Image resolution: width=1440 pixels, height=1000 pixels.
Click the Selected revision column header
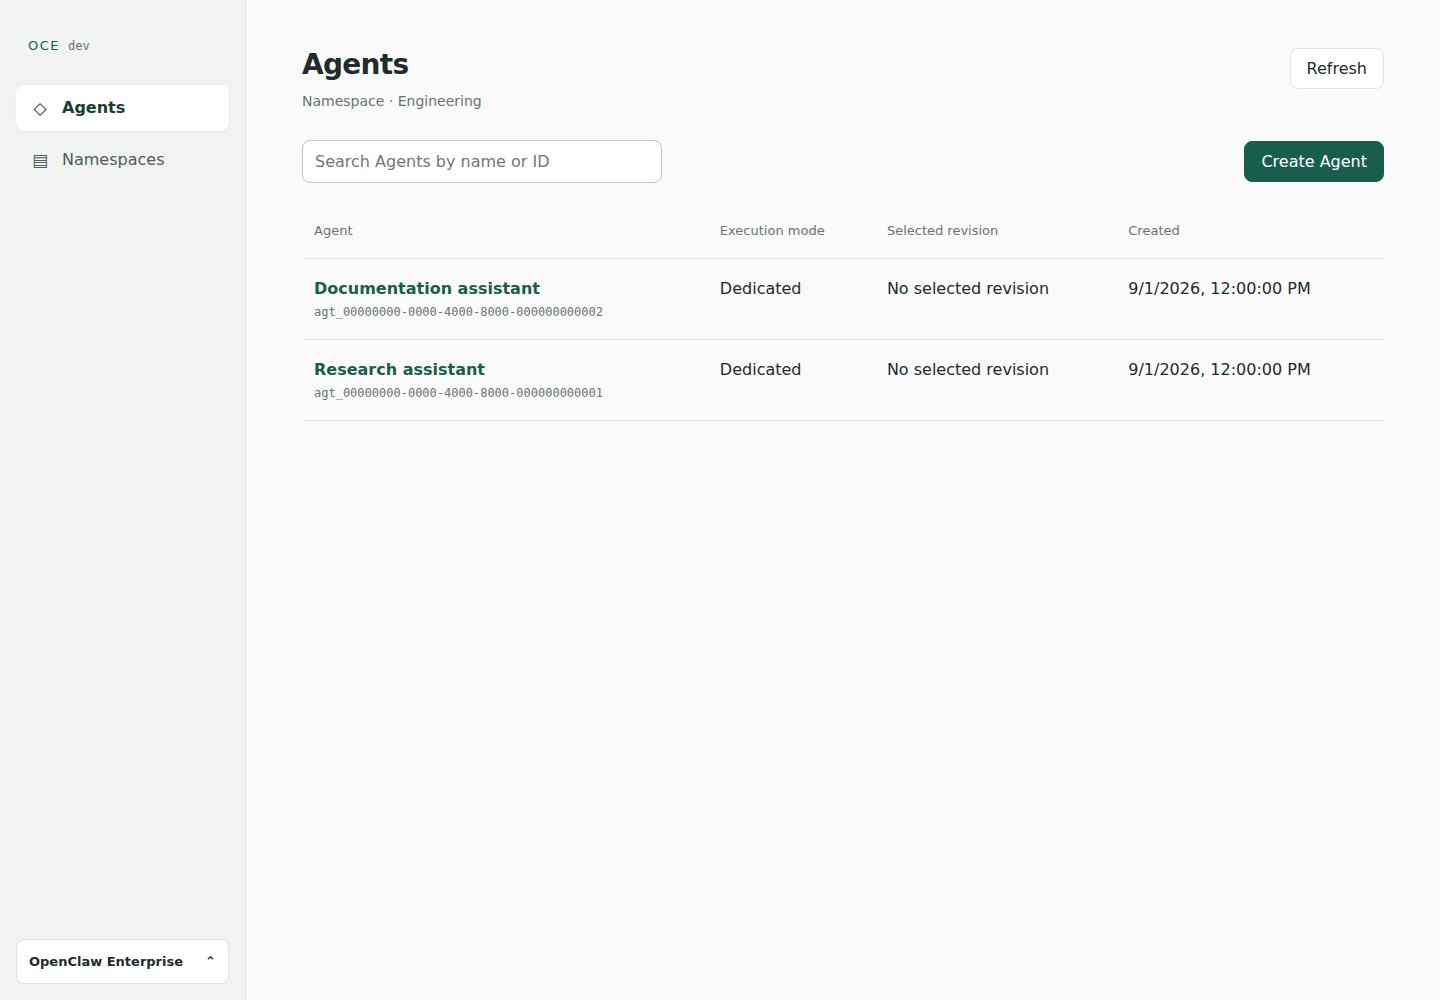tap(942, 230)
